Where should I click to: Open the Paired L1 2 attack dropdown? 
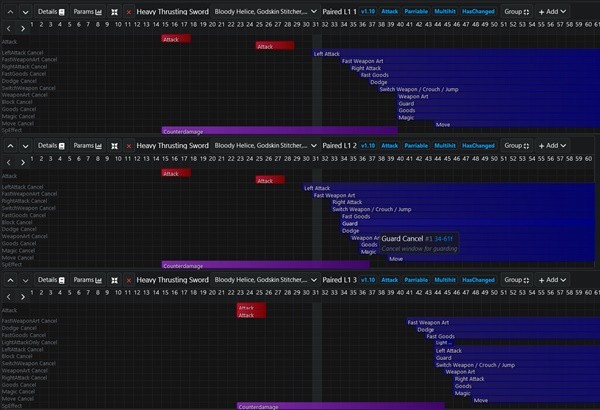pos(339,146)
